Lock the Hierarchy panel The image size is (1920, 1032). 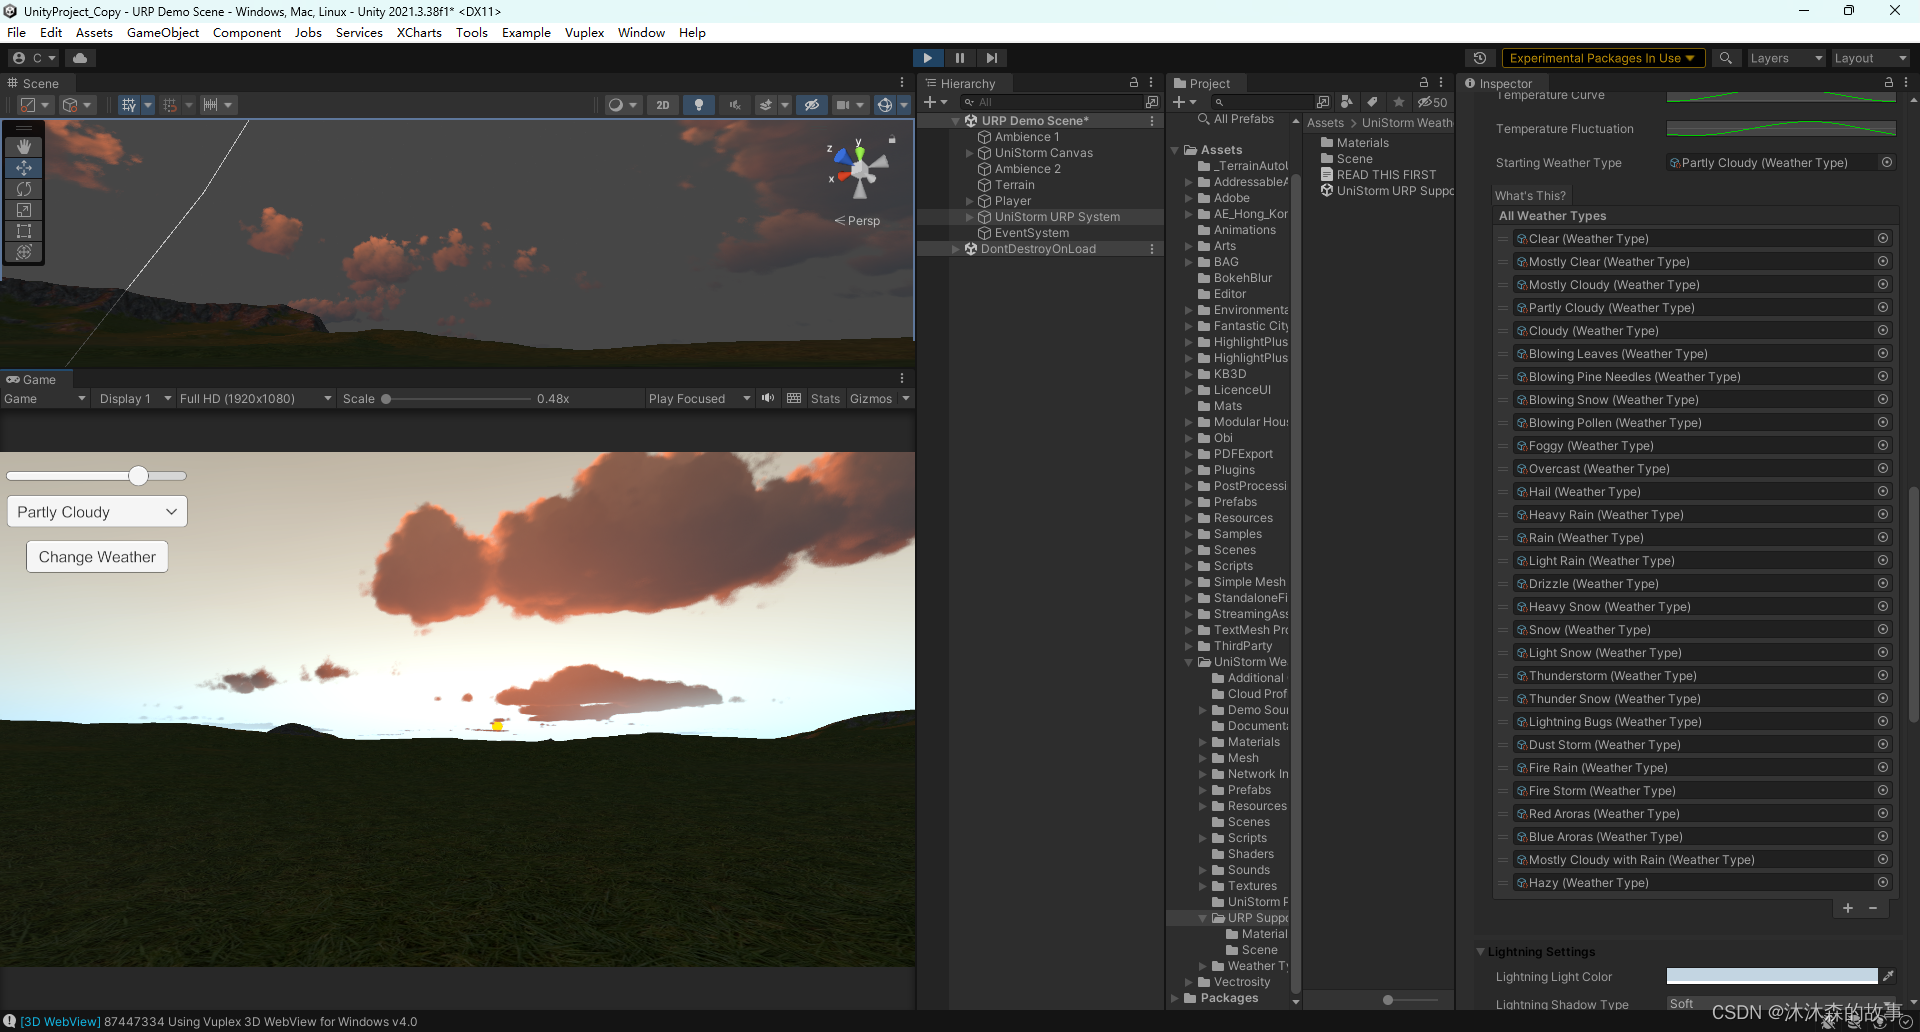(1133, 83)
